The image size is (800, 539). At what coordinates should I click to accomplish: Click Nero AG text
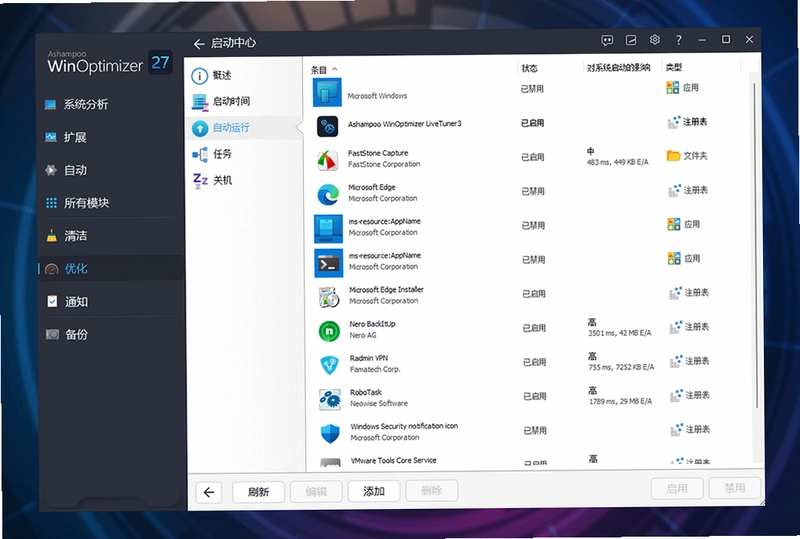363,335
